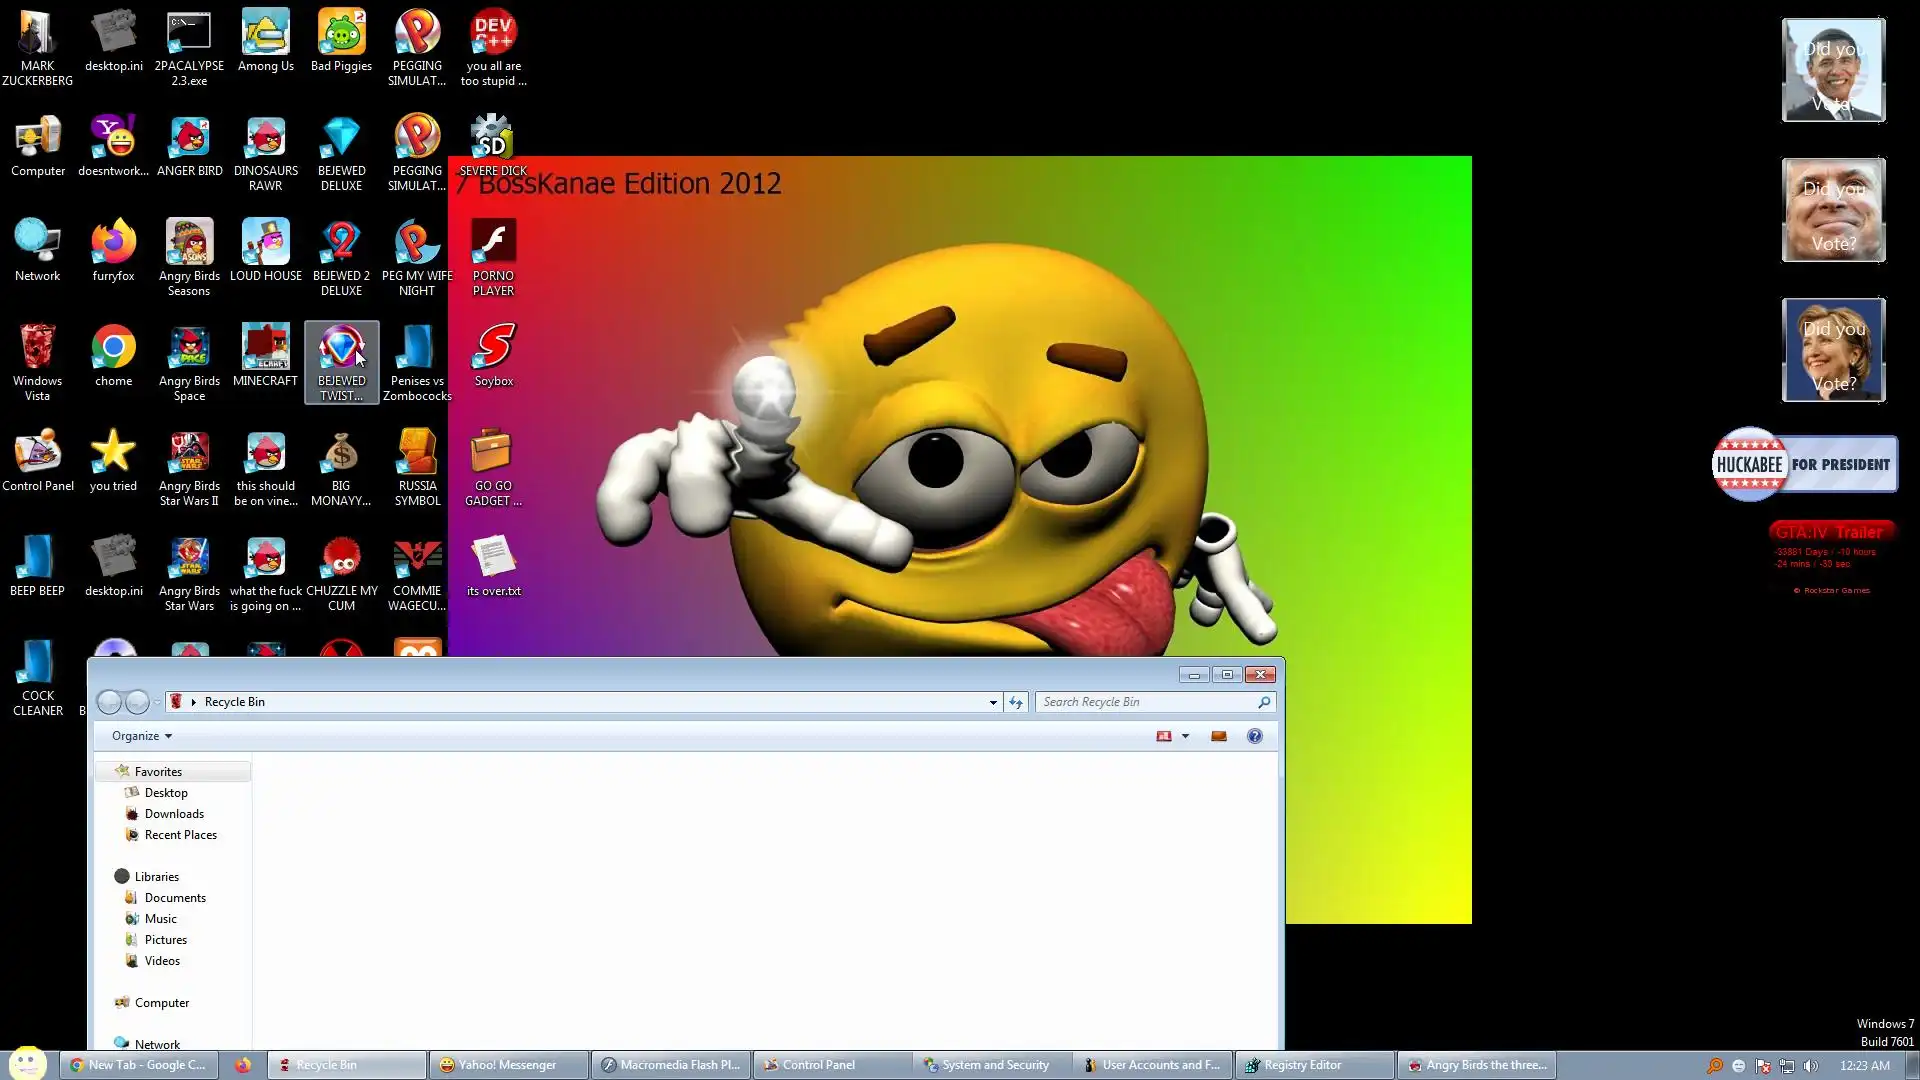
Task: Switch to Yahoo! Messenger taskbar button
Action: coord(506,1065)
